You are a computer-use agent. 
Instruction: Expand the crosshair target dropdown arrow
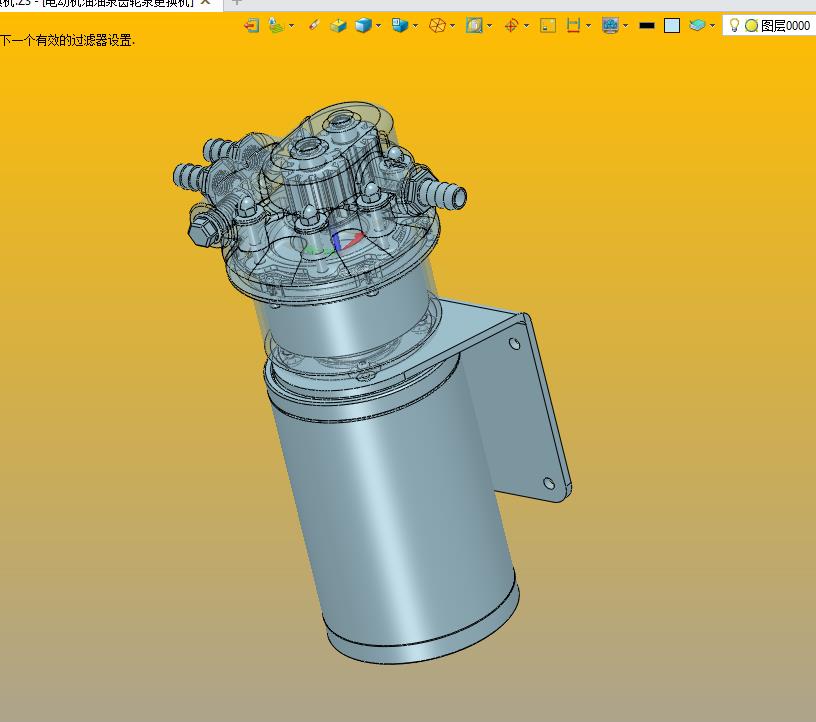[527, 25]
